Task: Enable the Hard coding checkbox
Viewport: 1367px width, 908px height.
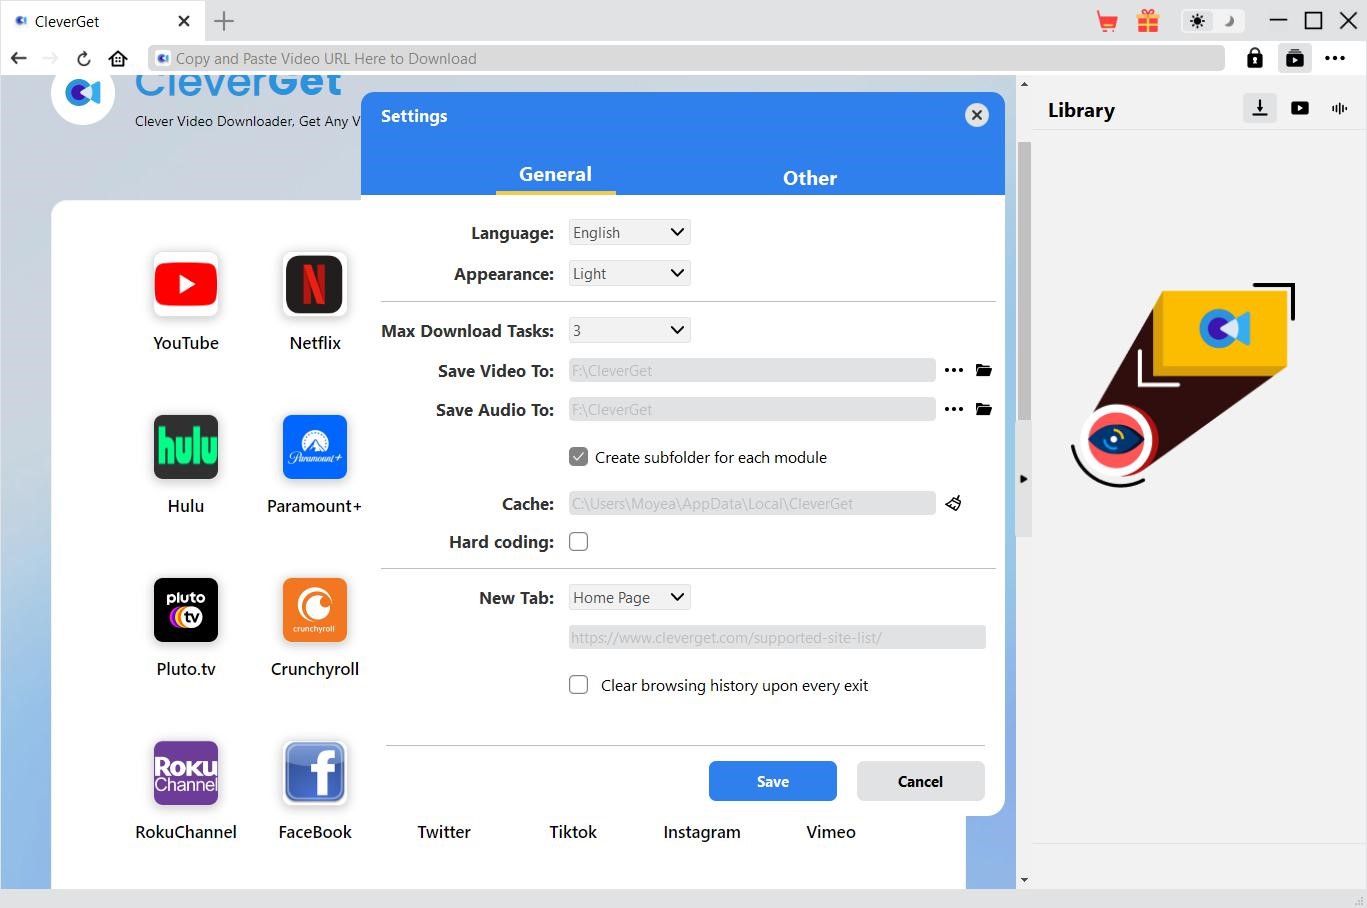Action: (579, 542)
